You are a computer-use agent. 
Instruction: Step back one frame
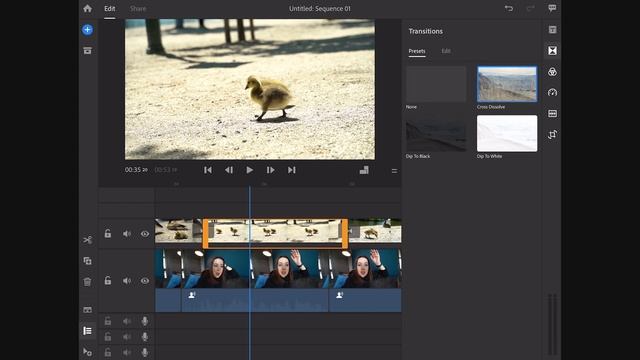point(229,170)
